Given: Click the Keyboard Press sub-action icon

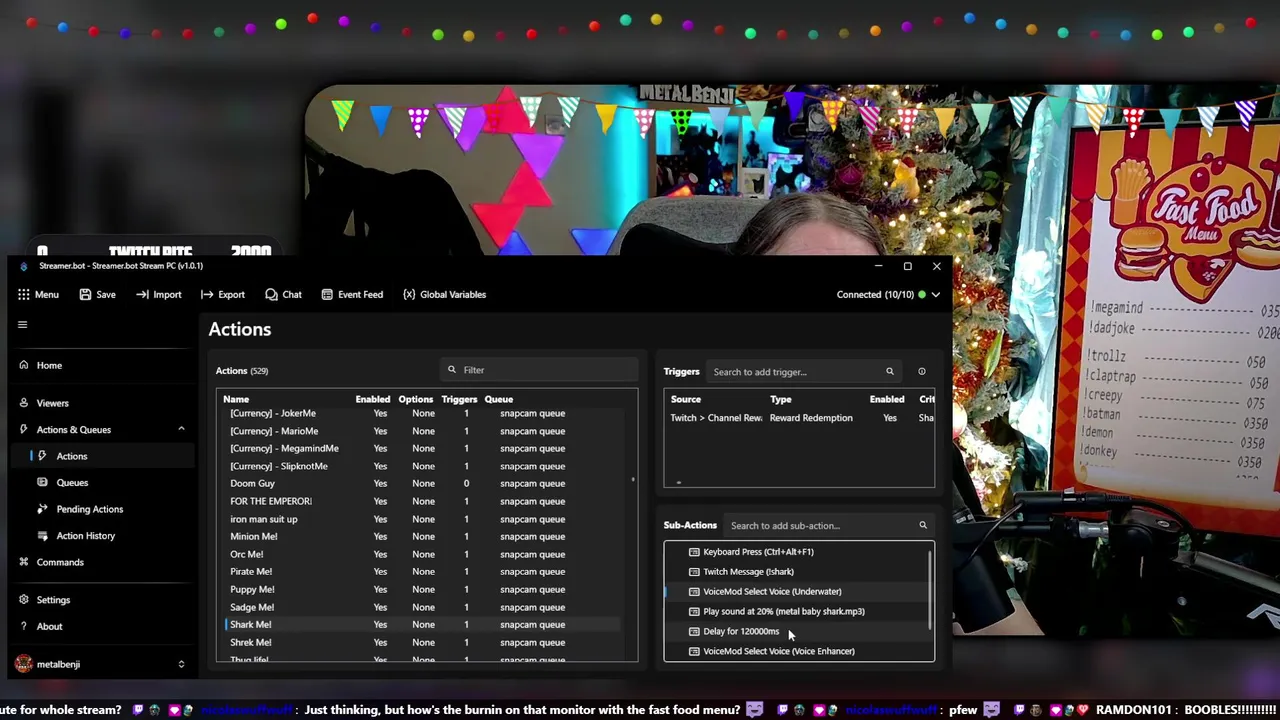Looking at the screenshot, I should coord(694,552).
